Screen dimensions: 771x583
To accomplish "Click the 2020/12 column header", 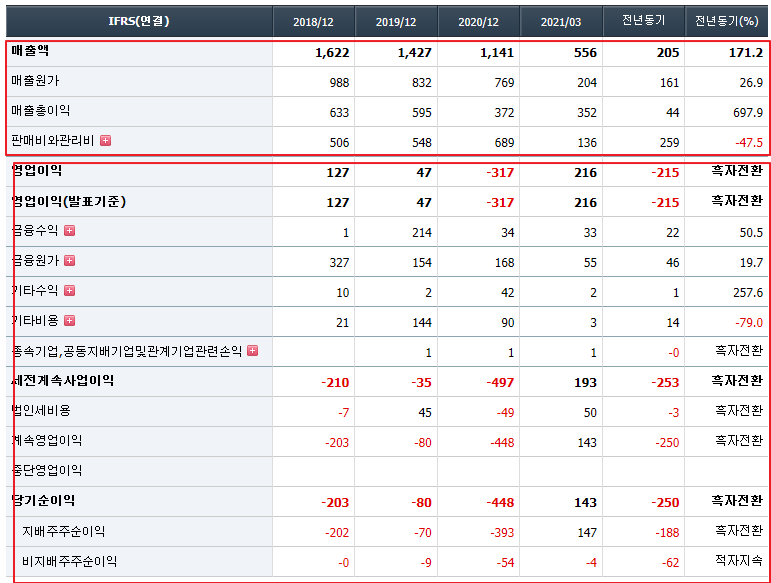I will pyautogui.click(x=479, y=22).
